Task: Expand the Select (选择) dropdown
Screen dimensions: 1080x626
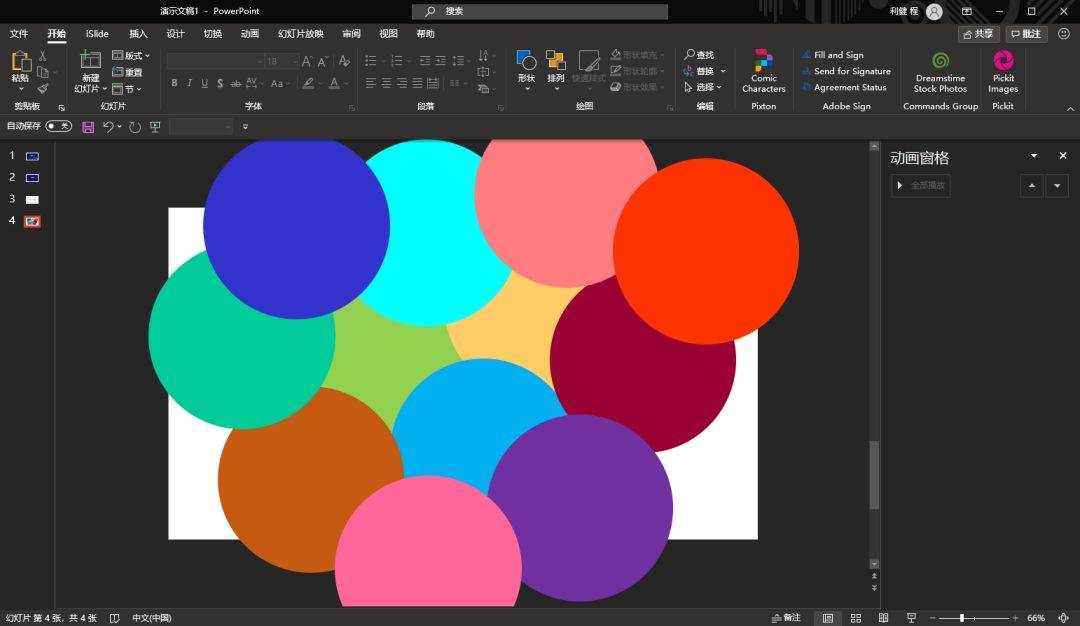Action: pos(703,87)
